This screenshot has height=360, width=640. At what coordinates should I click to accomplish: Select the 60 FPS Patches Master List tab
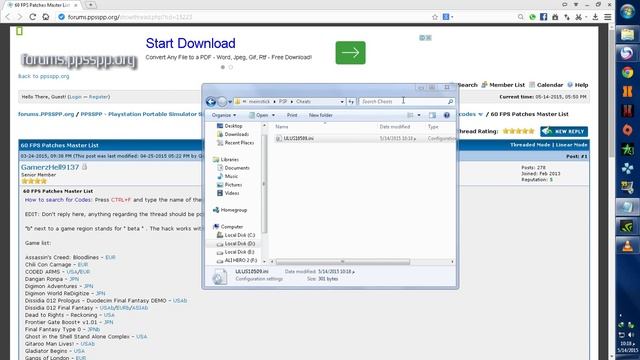[x=42, y=5]
